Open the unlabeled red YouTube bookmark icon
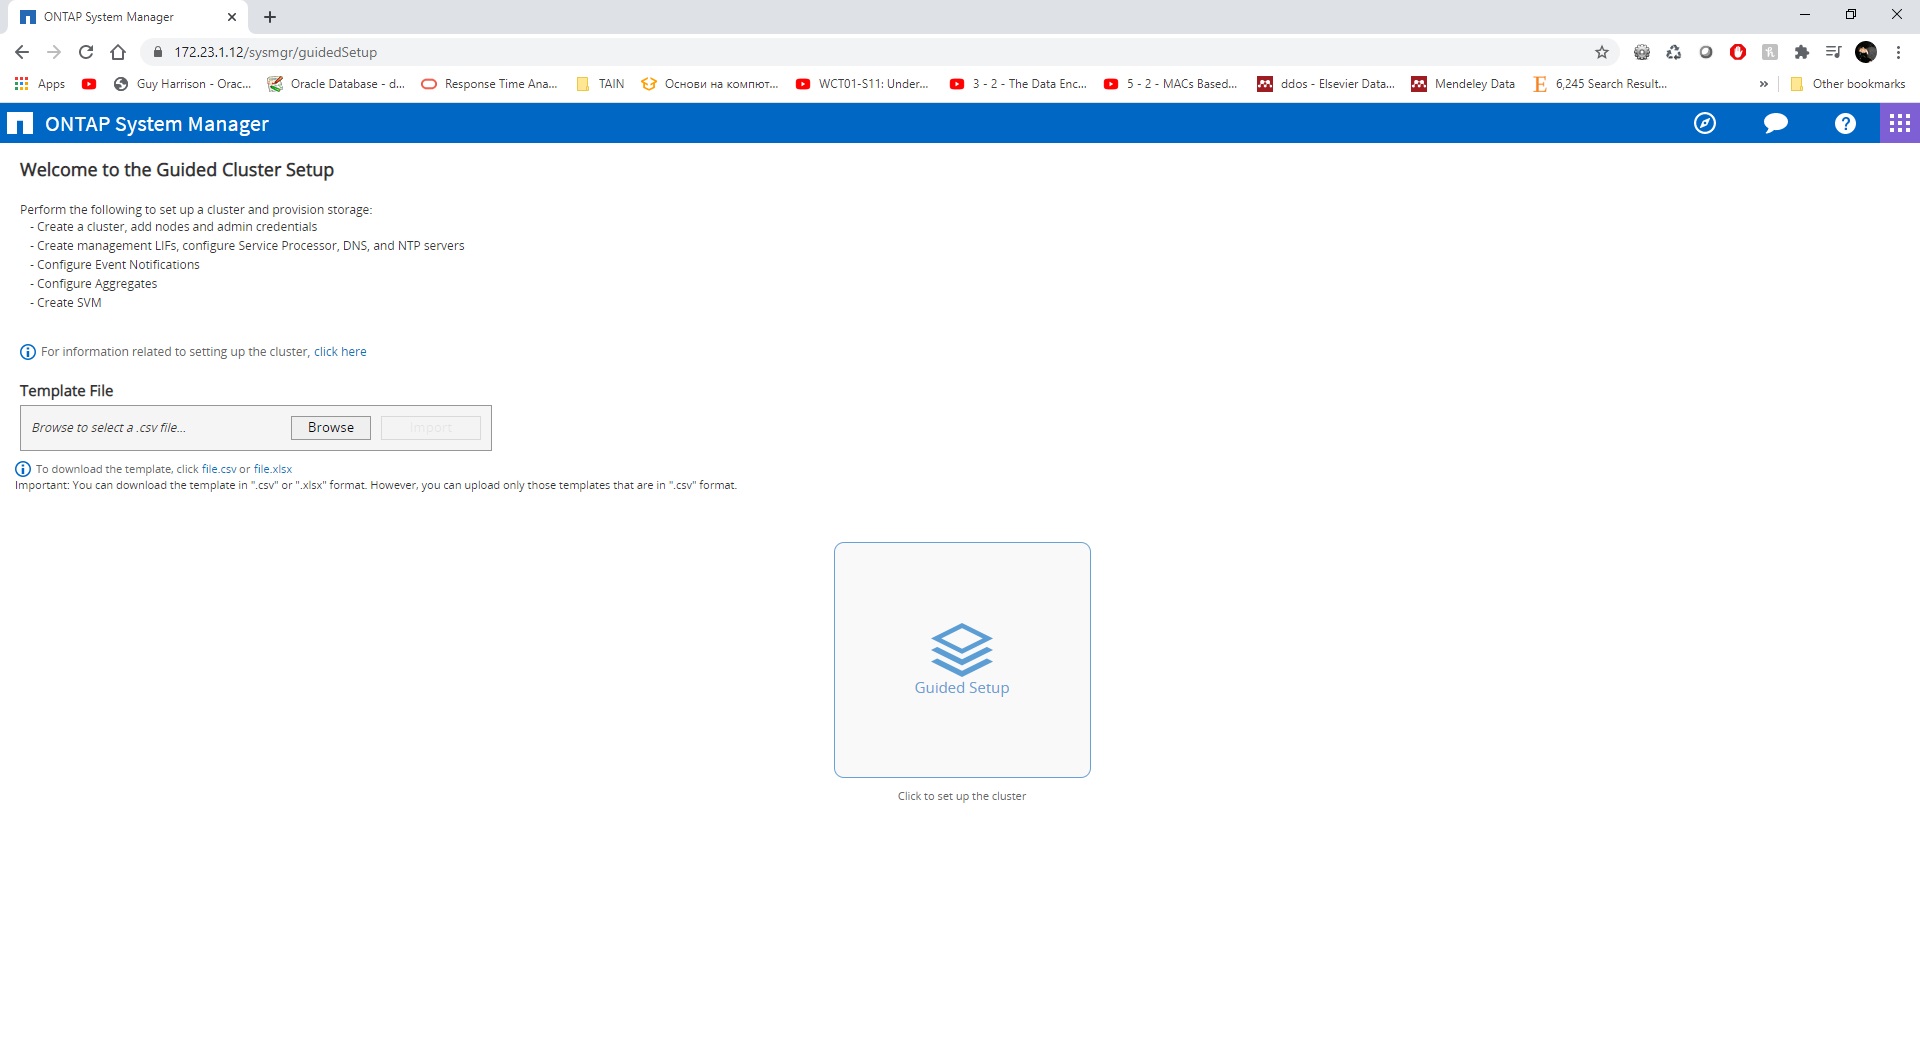This screenshot has height=1040, width=1920. pyautogui.click(x=89, y=84)
